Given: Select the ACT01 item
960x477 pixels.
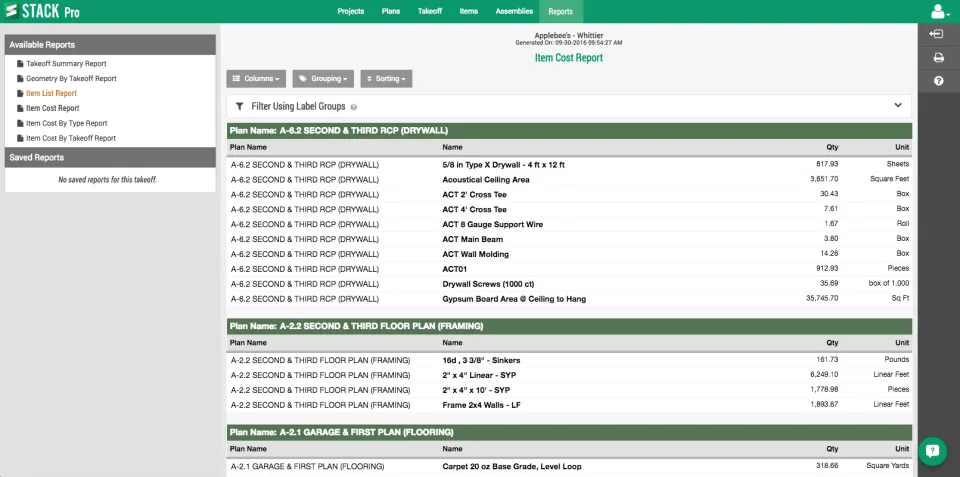Looking at the screenshot, I should (455, 269).
